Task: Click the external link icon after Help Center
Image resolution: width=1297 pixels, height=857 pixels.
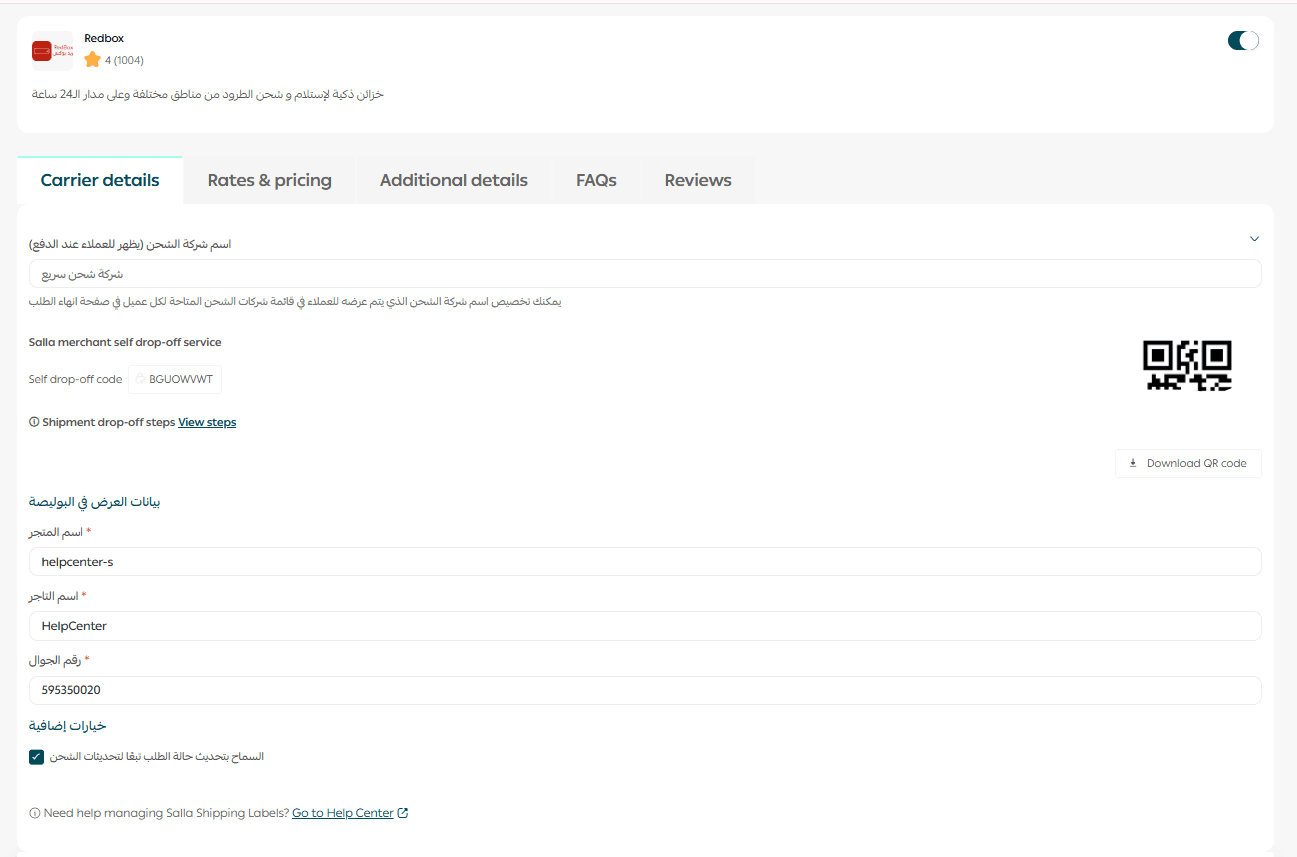Action: click(403, 813)
